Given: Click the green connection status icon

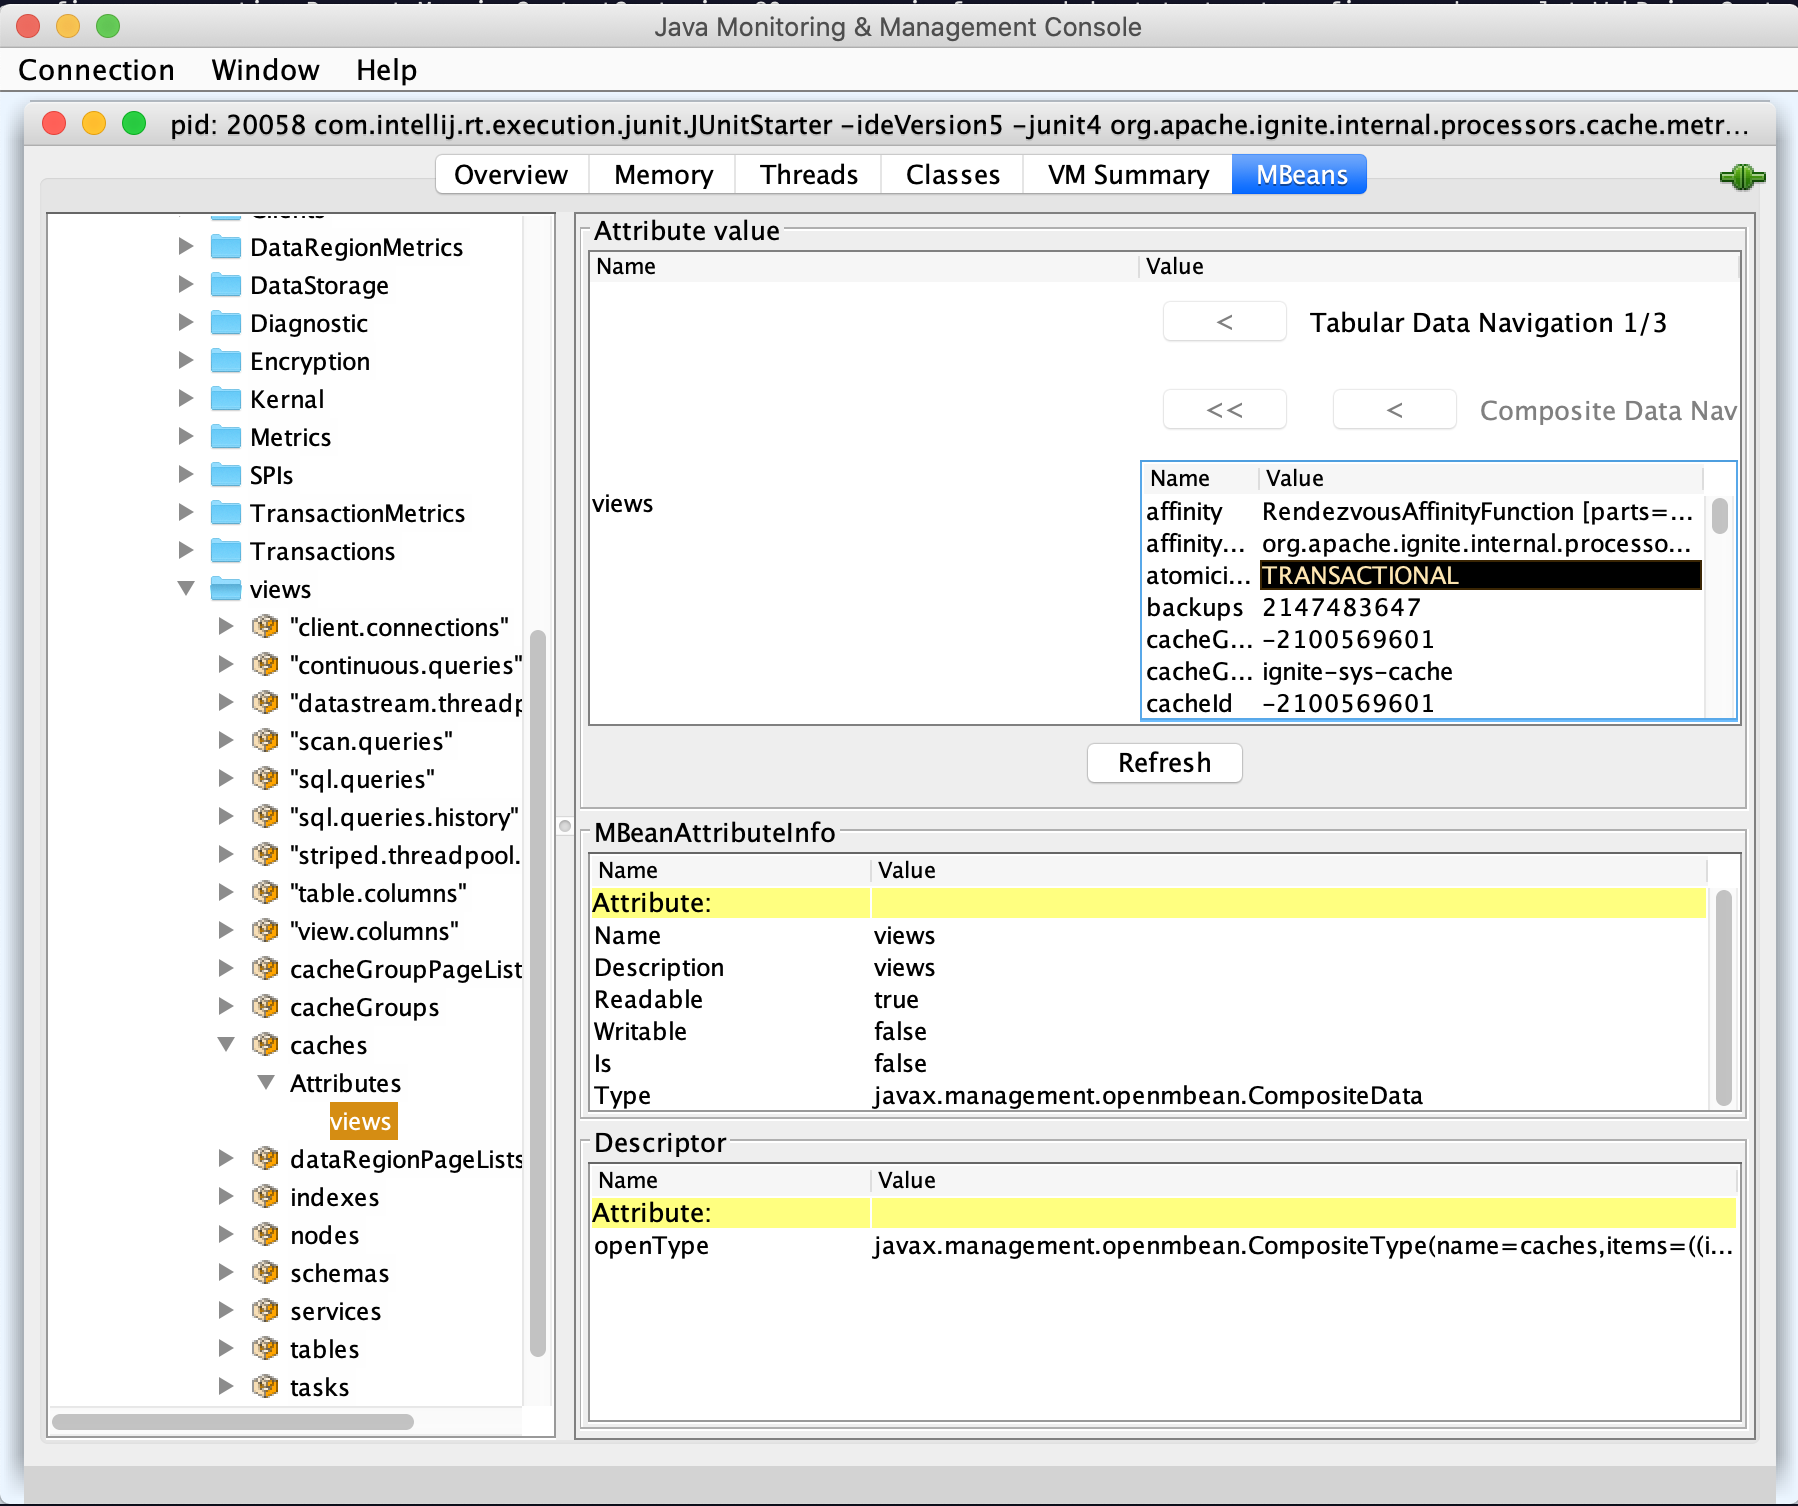Looking at the screenshot, I should (1742, 177).
